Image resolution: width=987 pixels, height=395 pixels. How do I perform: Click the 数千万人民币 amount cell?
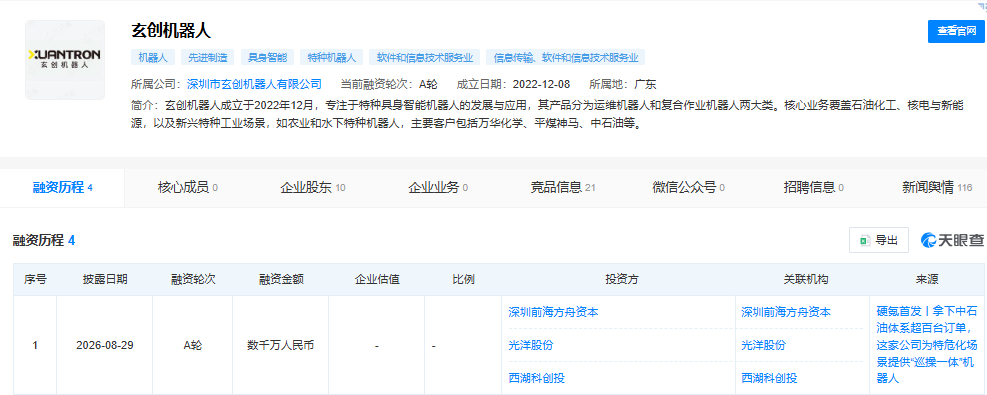(x=281, y=345)
